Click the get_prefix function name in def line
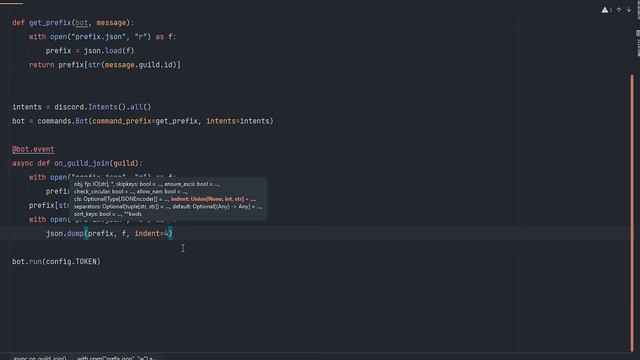 pyautogui.click(x=50, y=23)
